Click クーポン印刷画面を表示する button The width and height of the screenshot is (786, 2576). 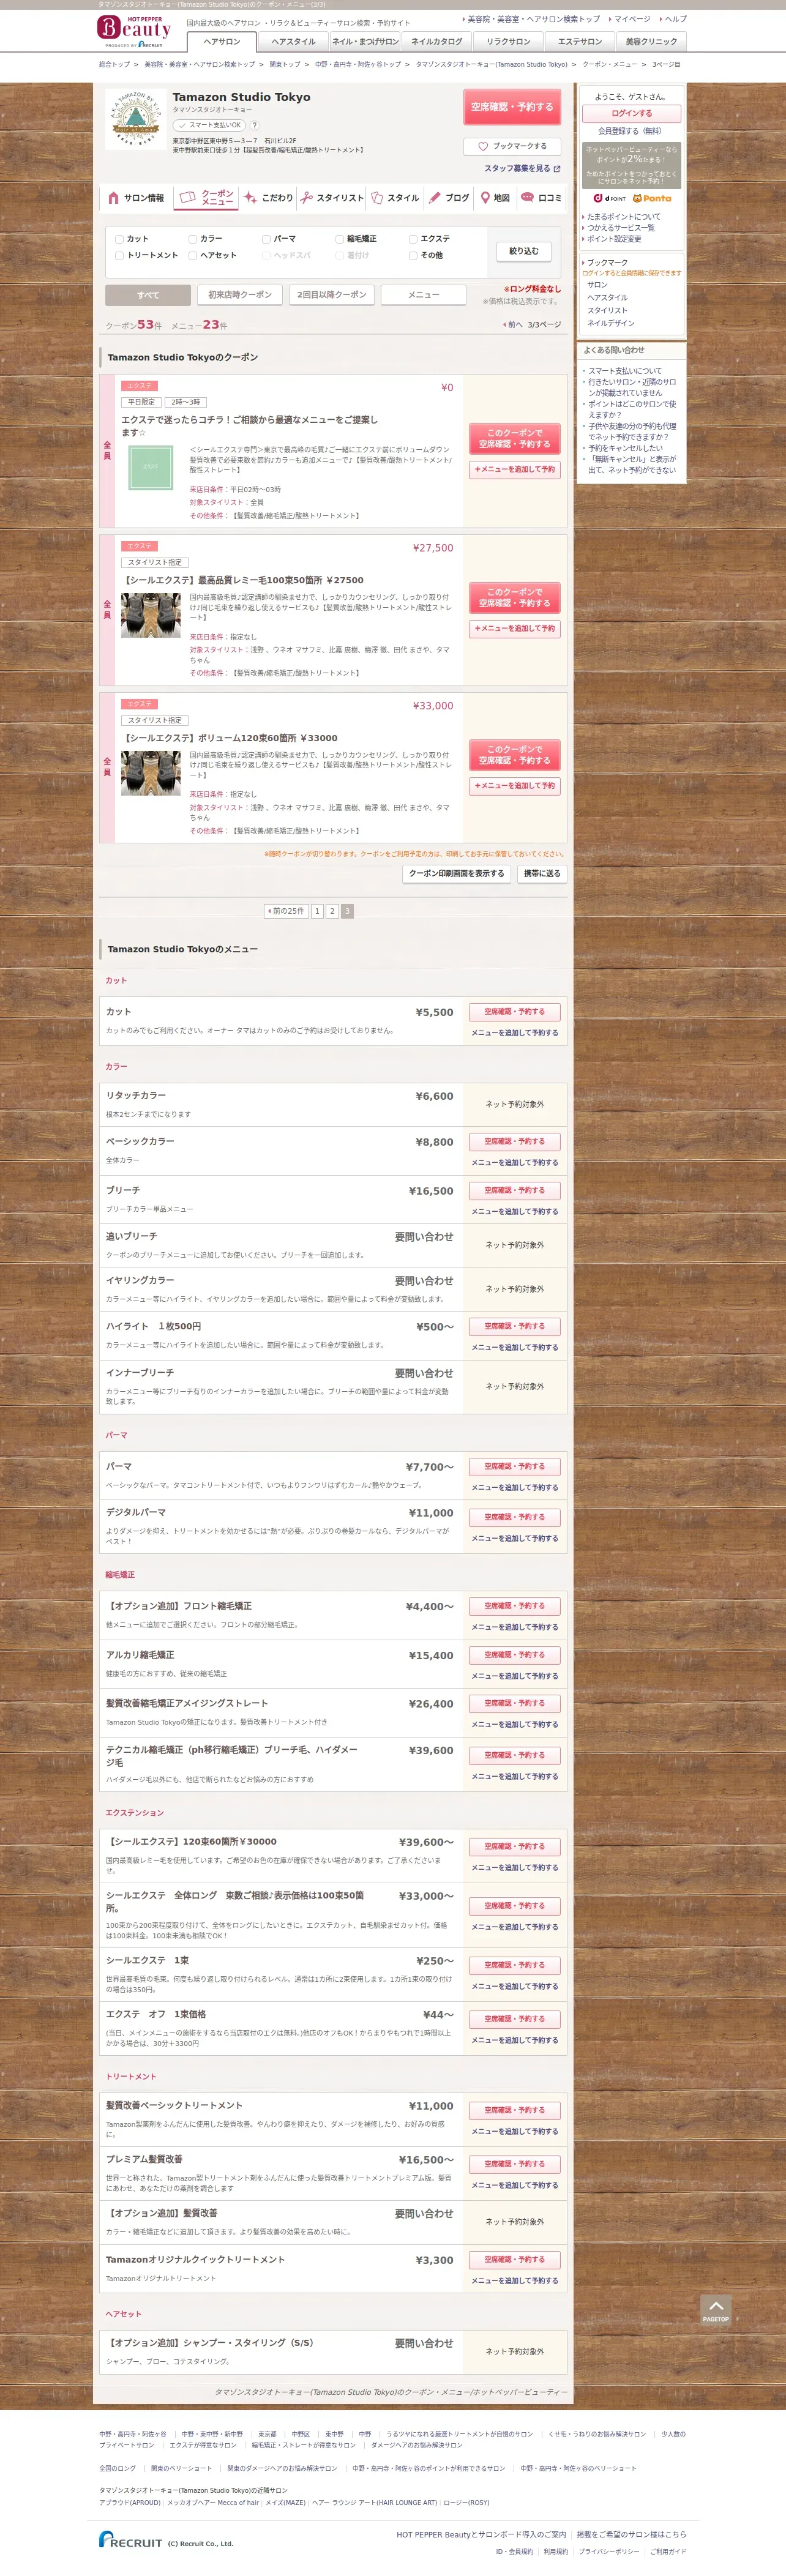tap(456, 873)
